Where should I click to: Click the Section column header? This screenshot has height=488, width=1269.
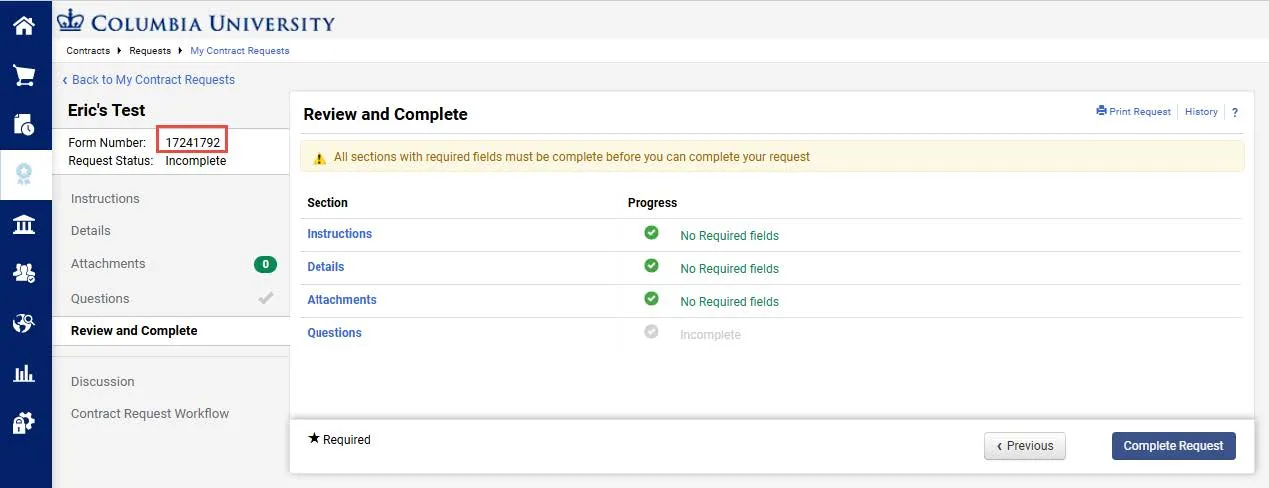click(x=327, y=202)
